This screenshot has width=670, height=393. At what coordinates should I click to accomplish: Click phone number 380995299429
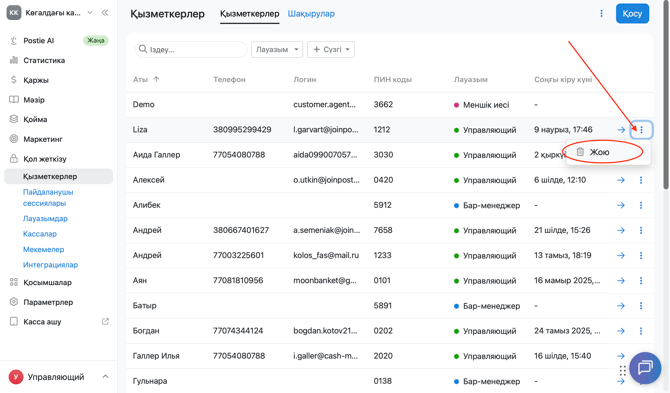pos(242,130)
